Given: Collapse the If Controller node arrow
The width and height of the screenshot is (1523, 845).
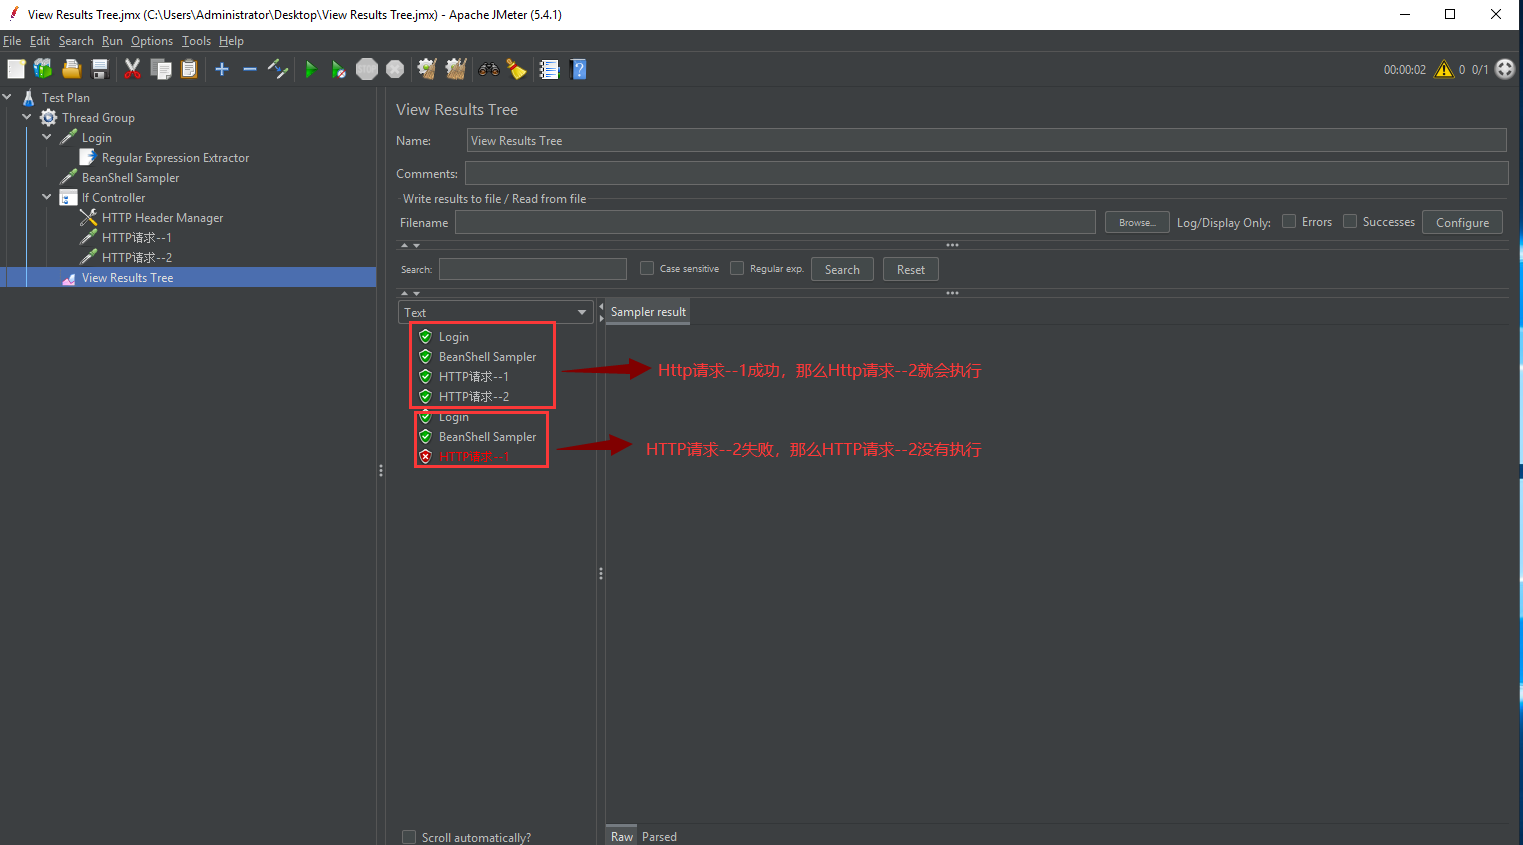Looking at the screenshot, I should [x=47, y=197].
